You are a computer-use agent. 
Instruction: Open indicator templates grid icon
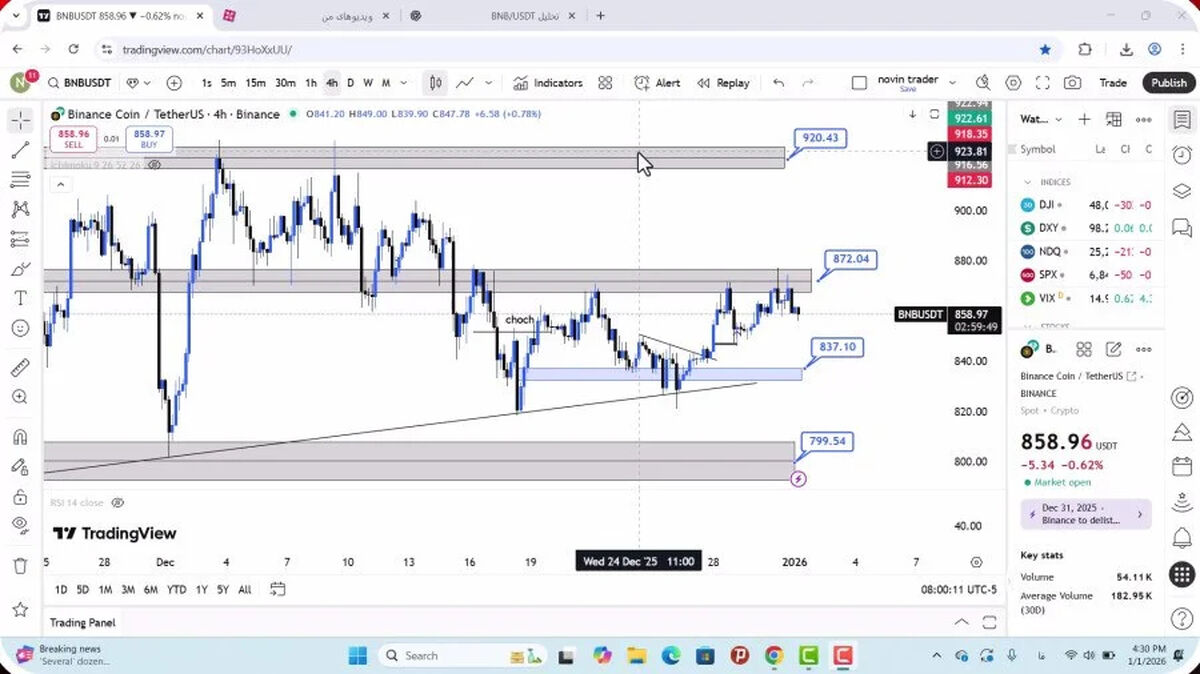(x=605, y=83)
